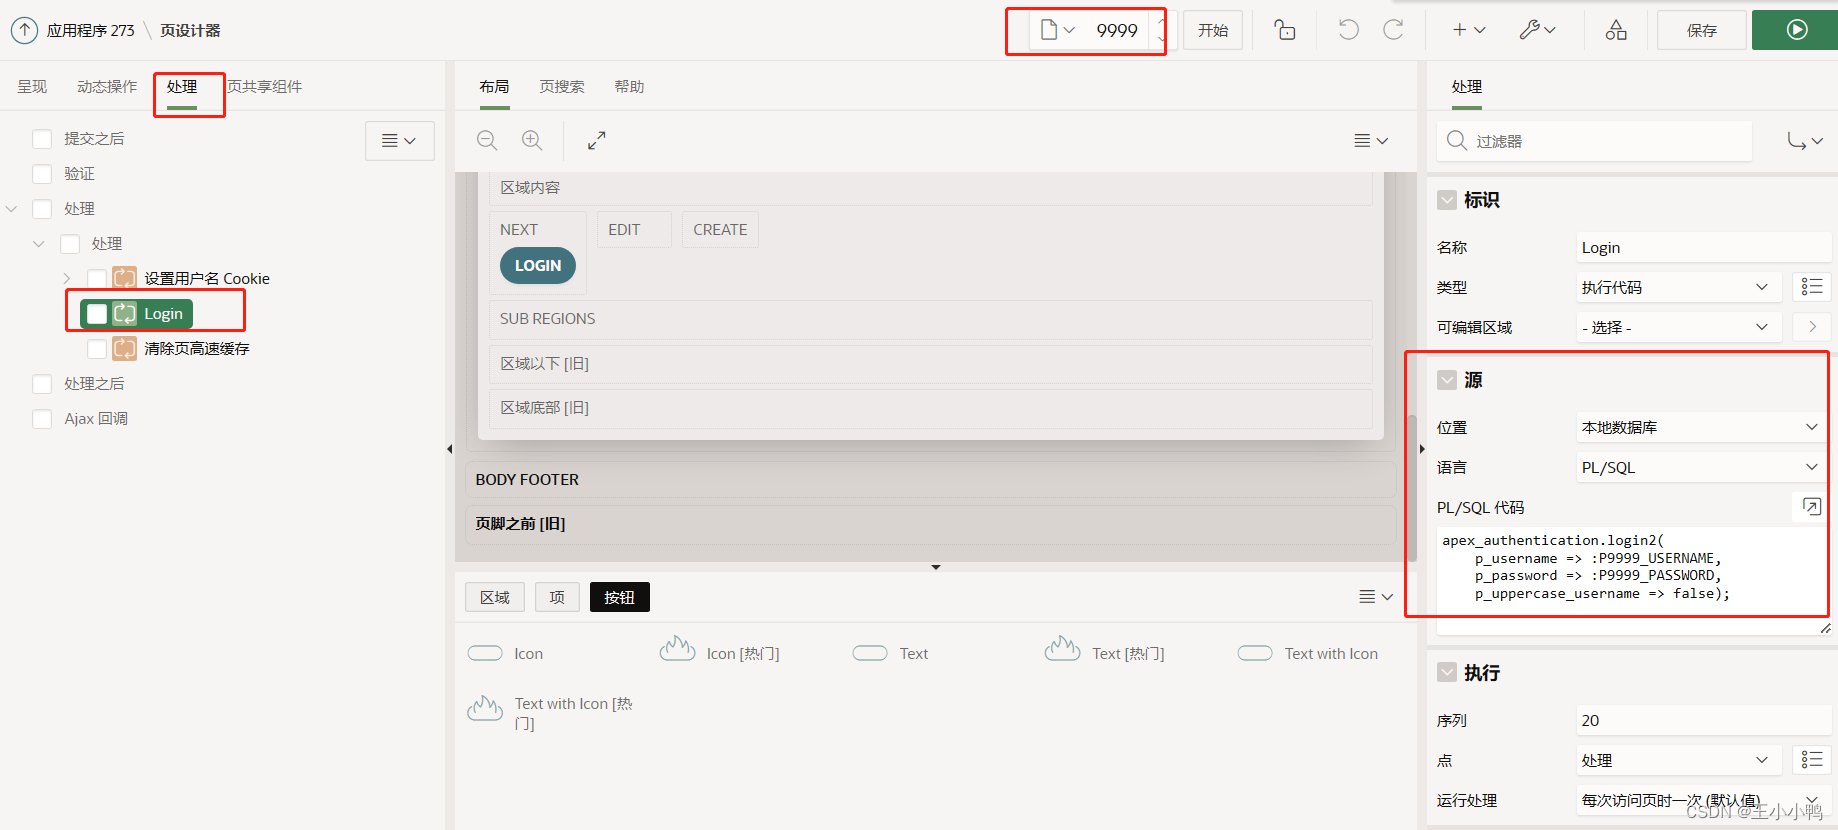Screen dimensions: 1838x830
Task: Check the 验证 checkbox
Action: [x=42, y=174]
